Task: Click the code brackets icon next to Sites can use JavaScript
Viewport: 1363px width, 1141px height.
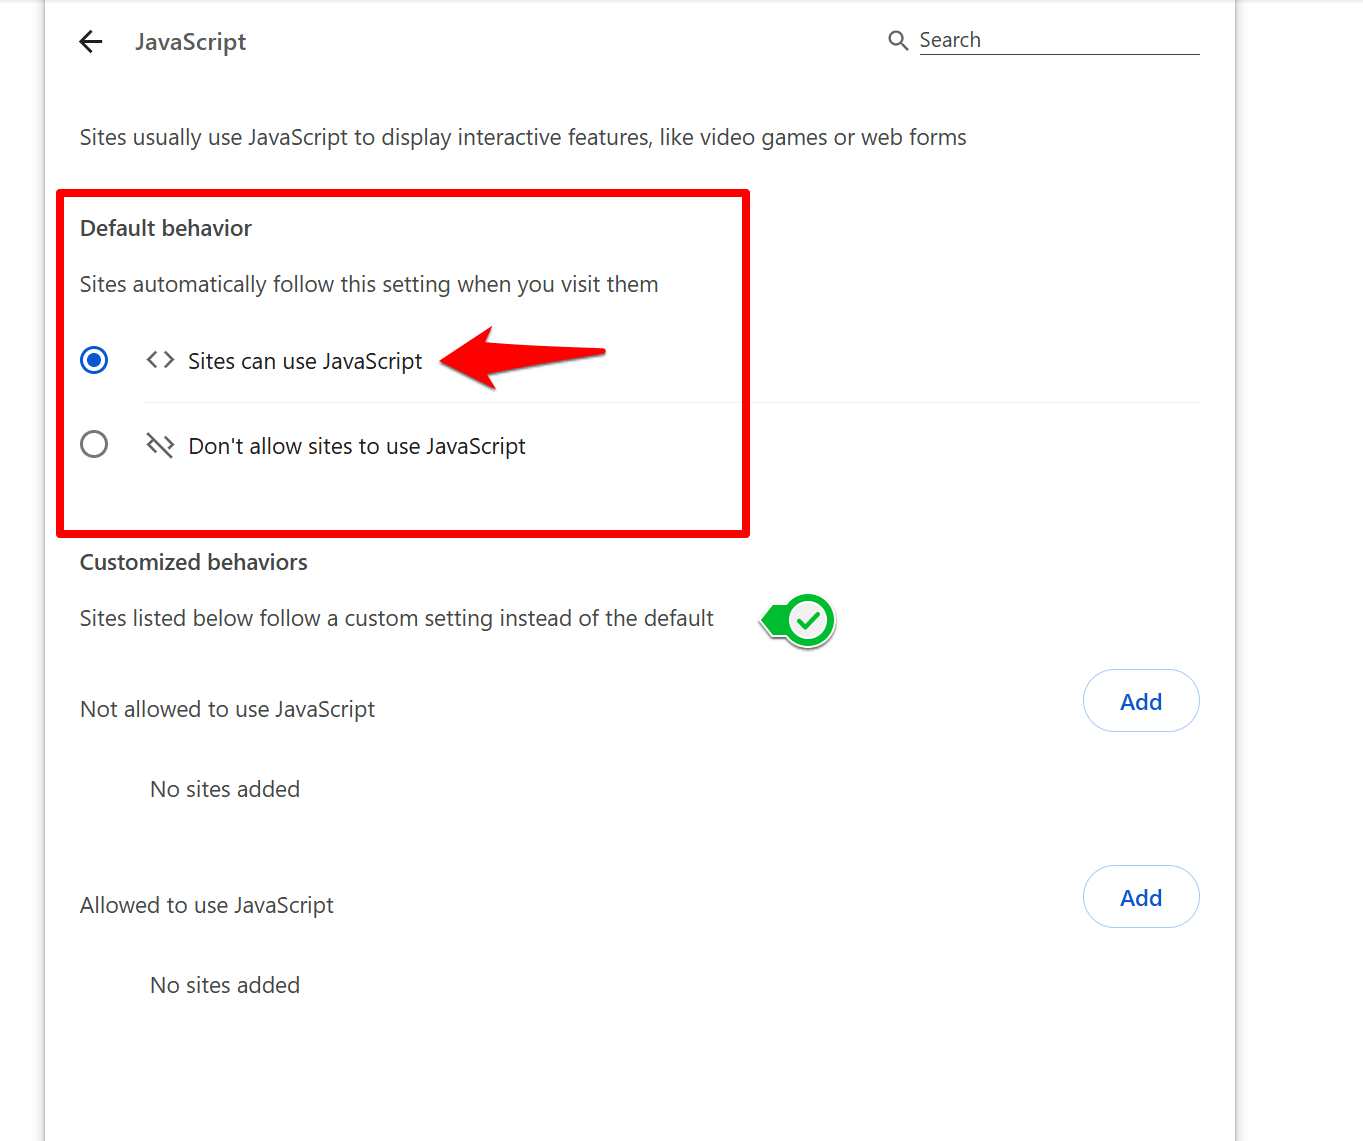Action: tap(159, 360)
